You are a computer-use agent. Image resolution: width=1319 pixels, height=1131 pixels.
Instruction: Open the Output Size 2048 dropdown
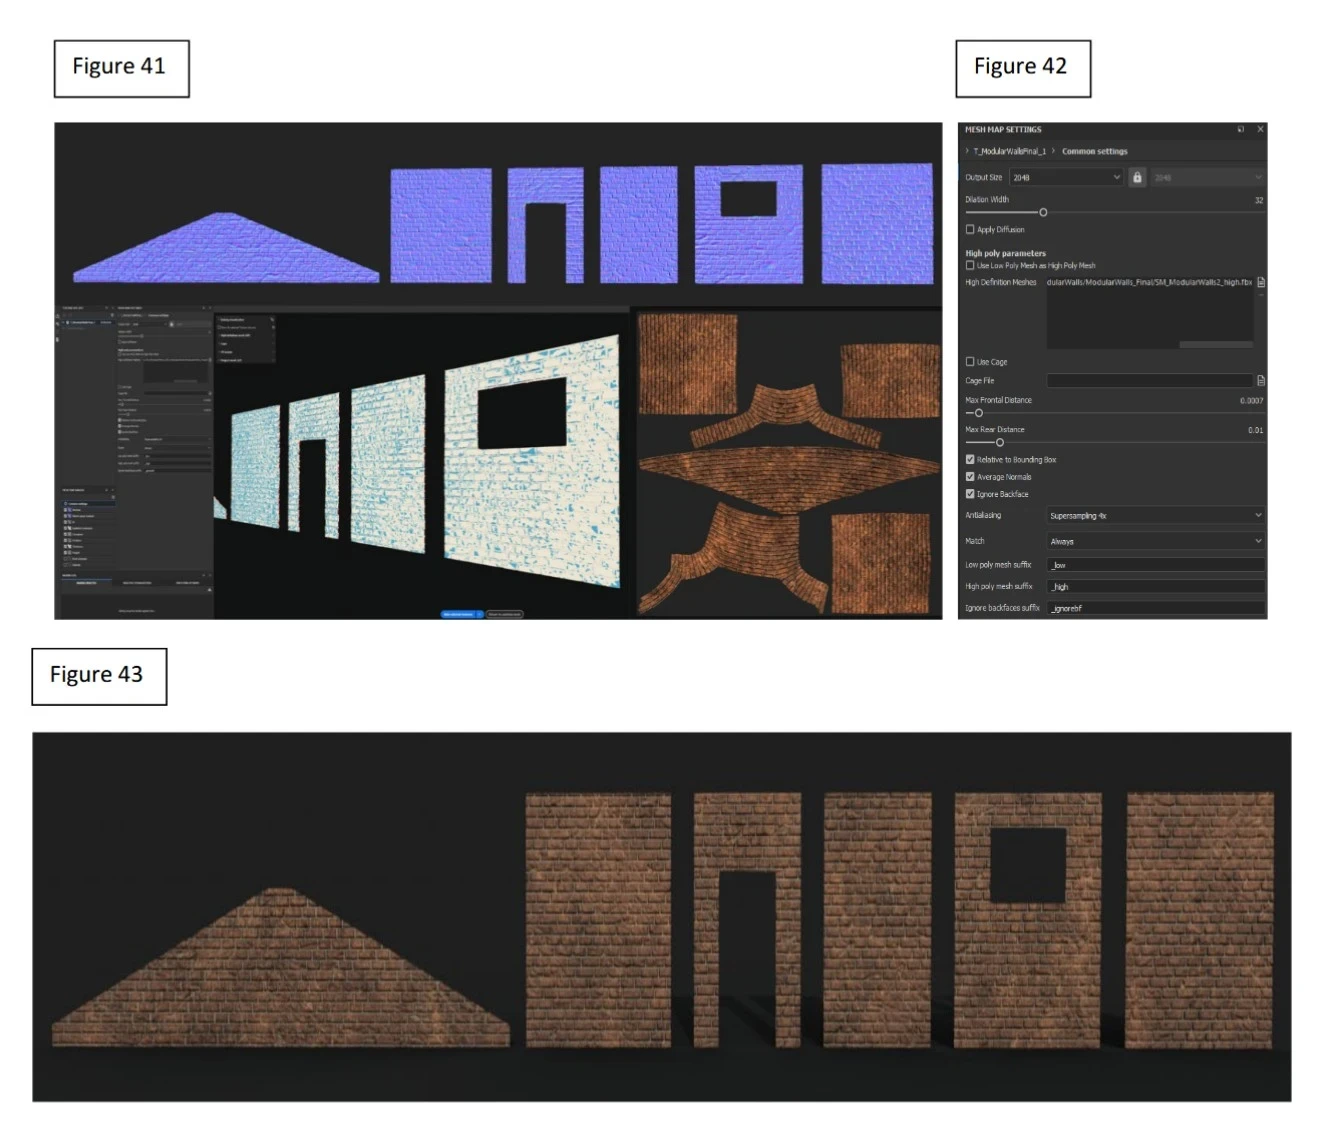[x=1066, y=177]
